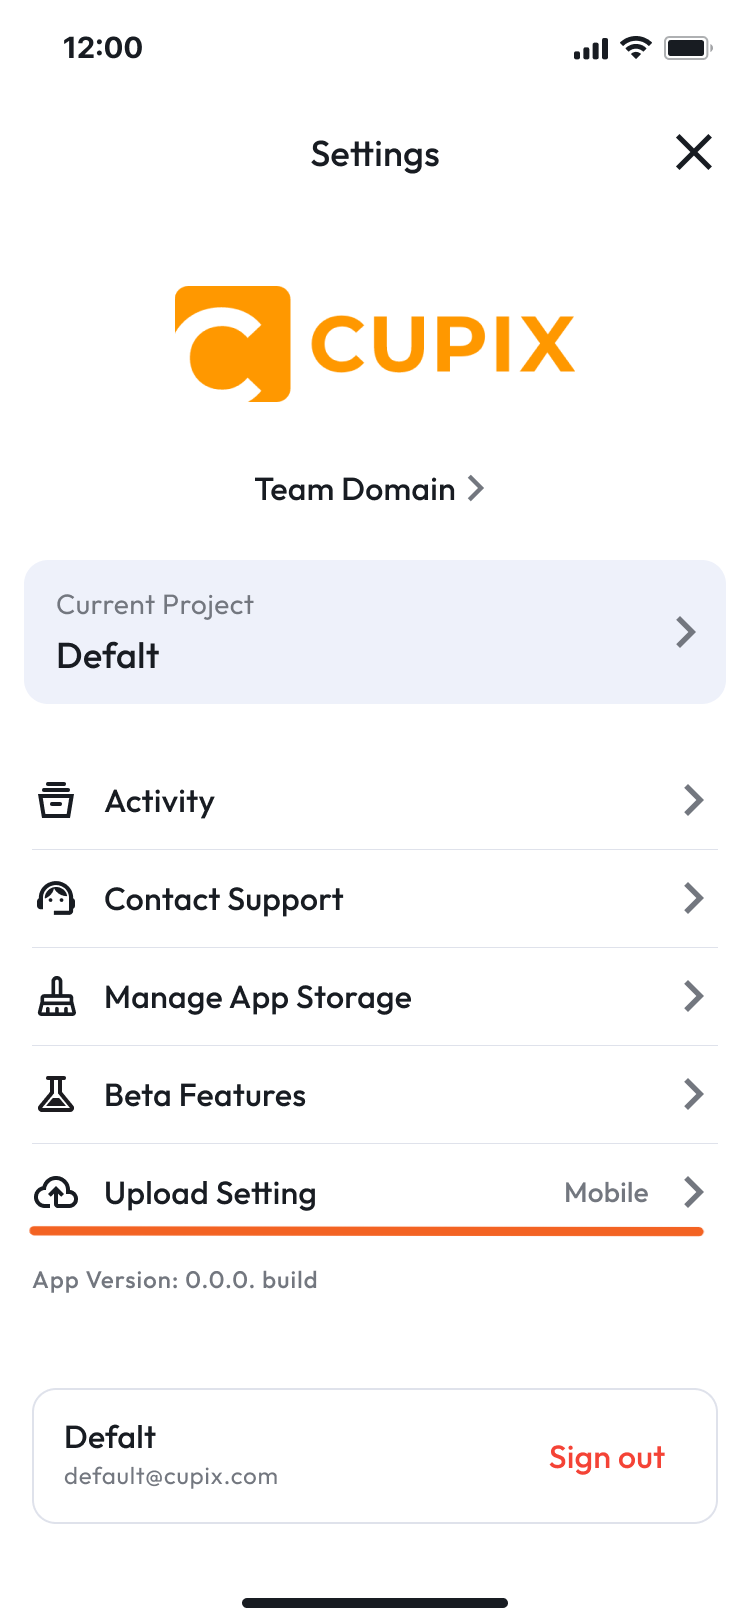The image size is (750, 1624).
Task: Open Manage App Storage menu item
Action: [x=375, y=997]
